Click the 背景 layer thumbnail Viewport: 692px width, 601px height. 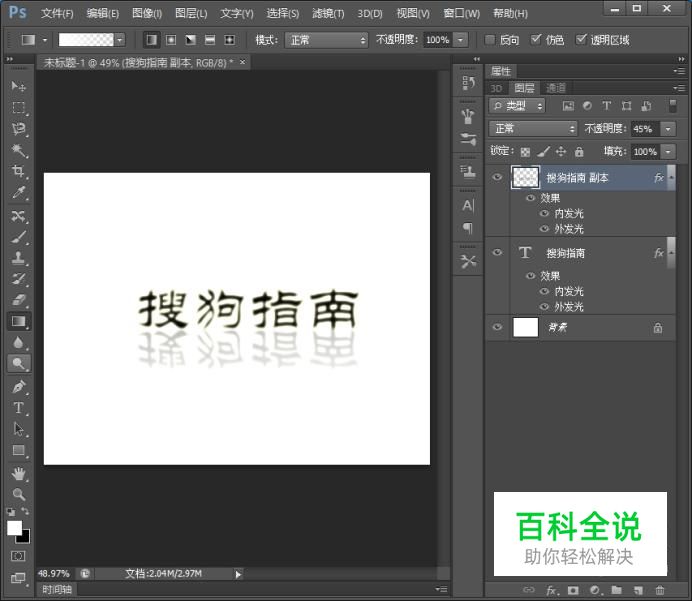[525, 327]
